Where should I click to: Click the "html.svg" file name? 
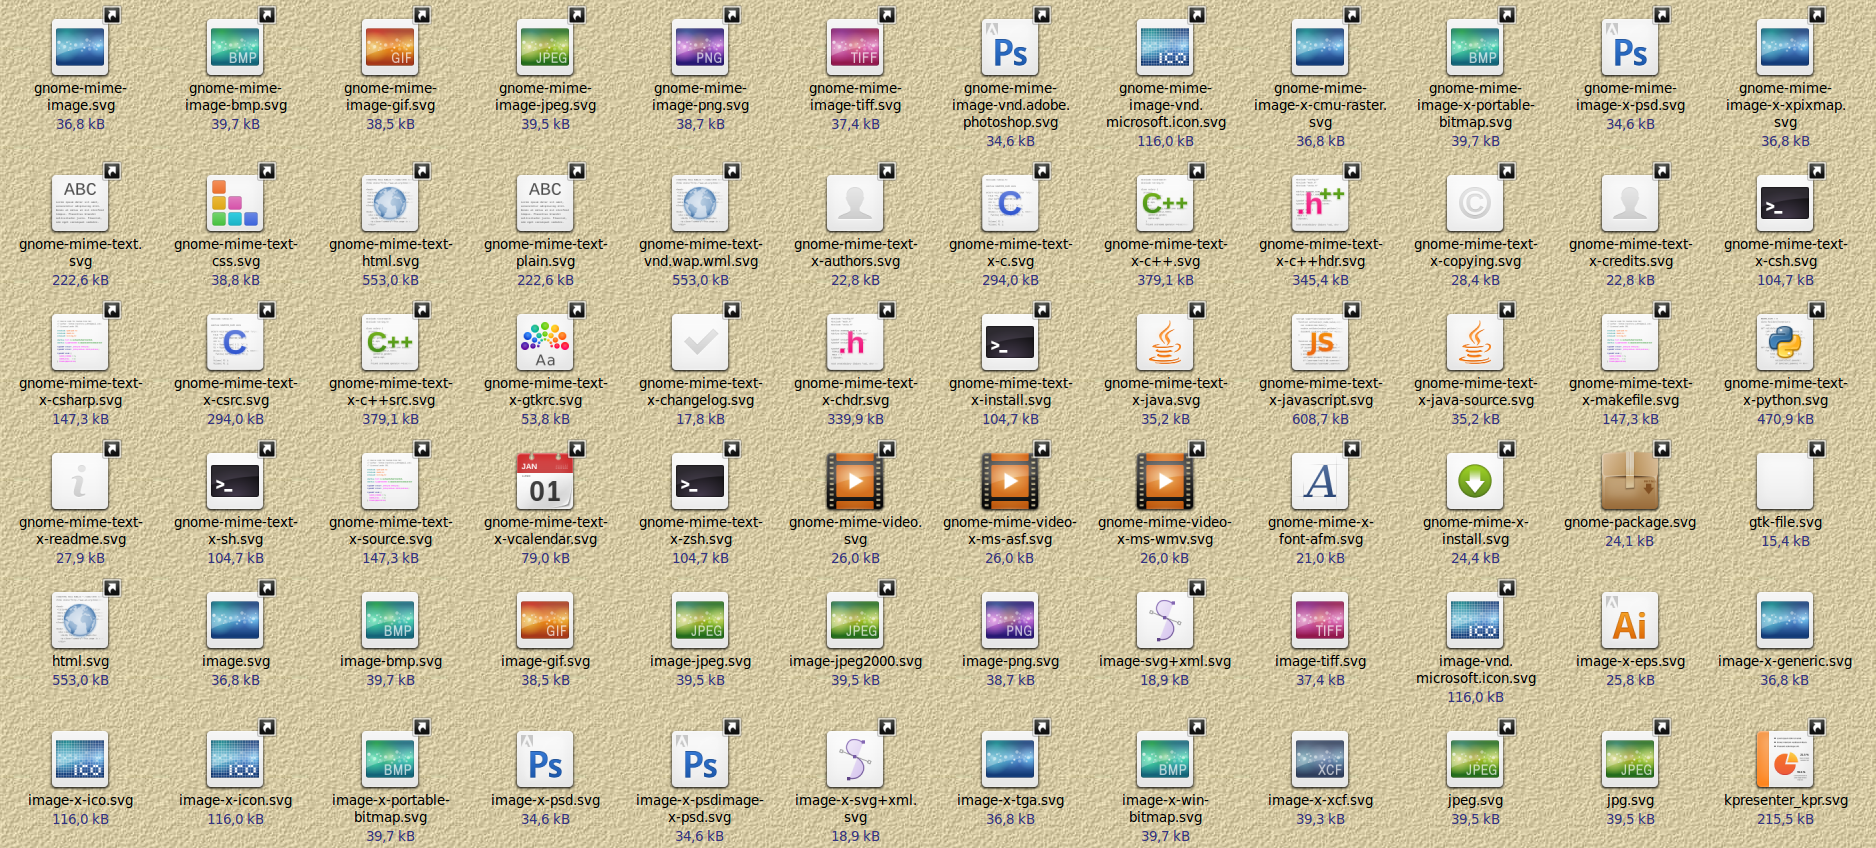pyautogui.click(x=80, y=661)
